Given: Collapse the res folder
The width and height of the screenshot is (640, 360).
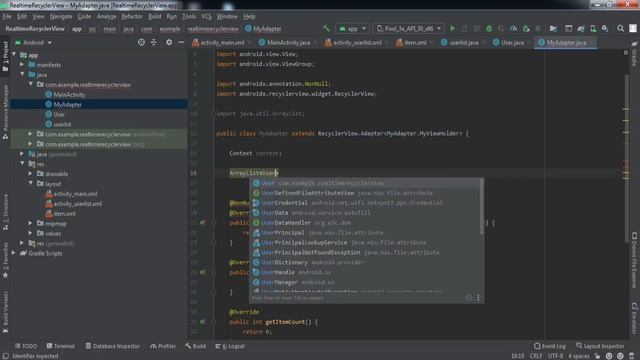Looking at the screenshot, I should click(x=22, y=164).
